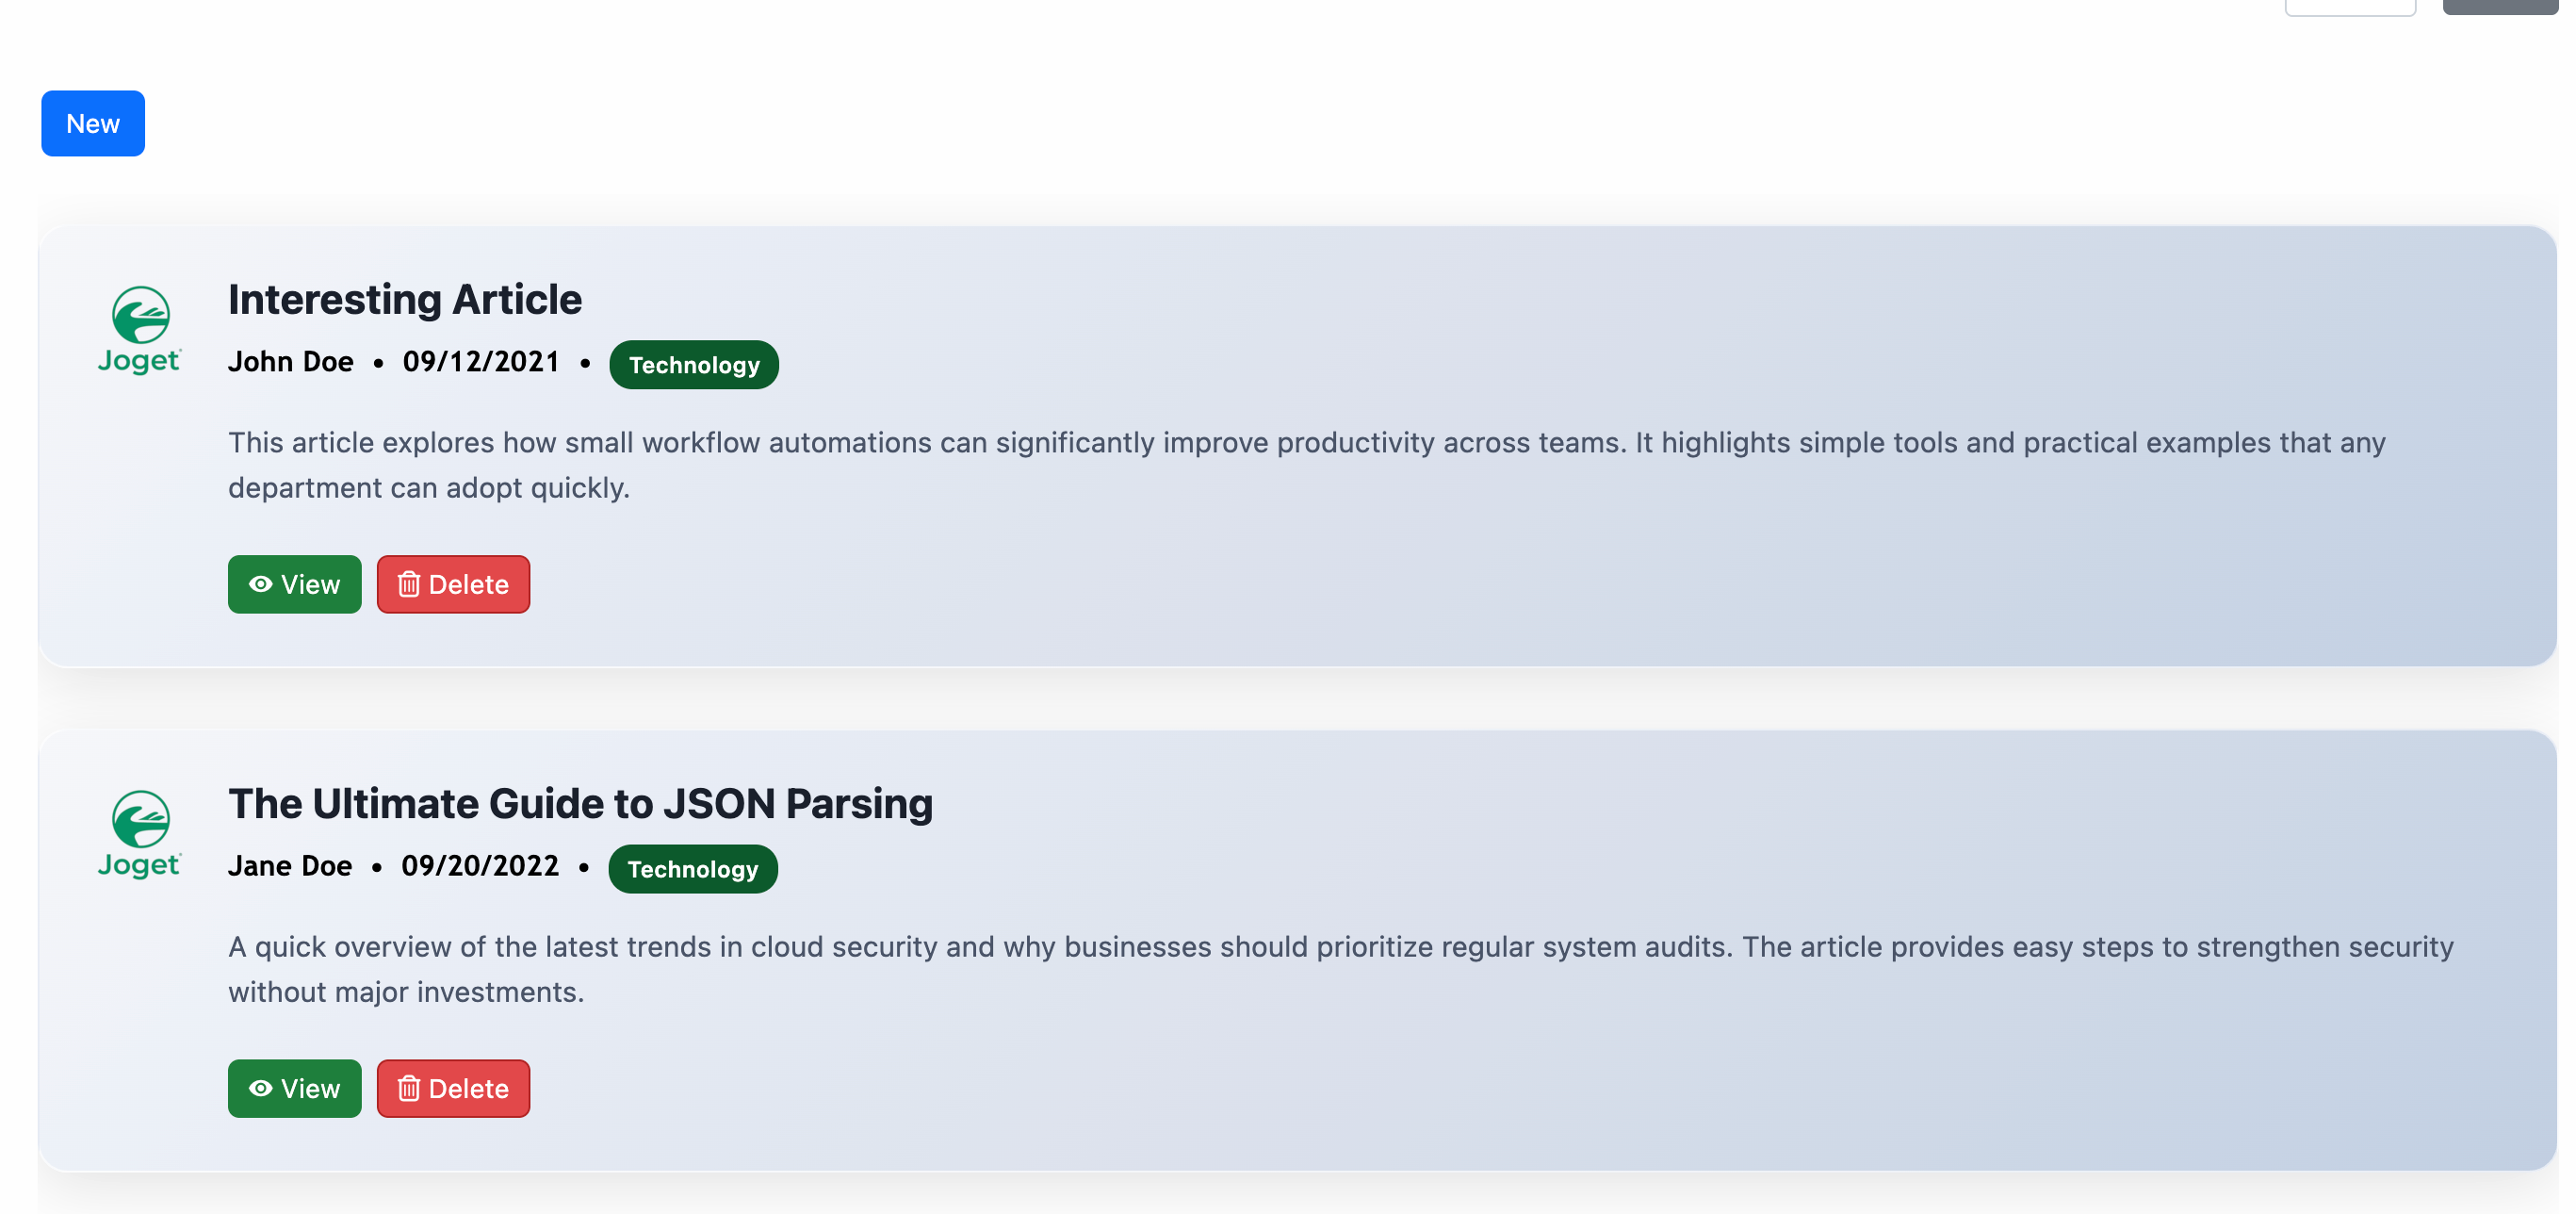The width and height of the screenshot is (2576, 1214).
Task: Open the Joget logo on Interesting Article card
Action: pyautogui.click(x=139, y=330)
